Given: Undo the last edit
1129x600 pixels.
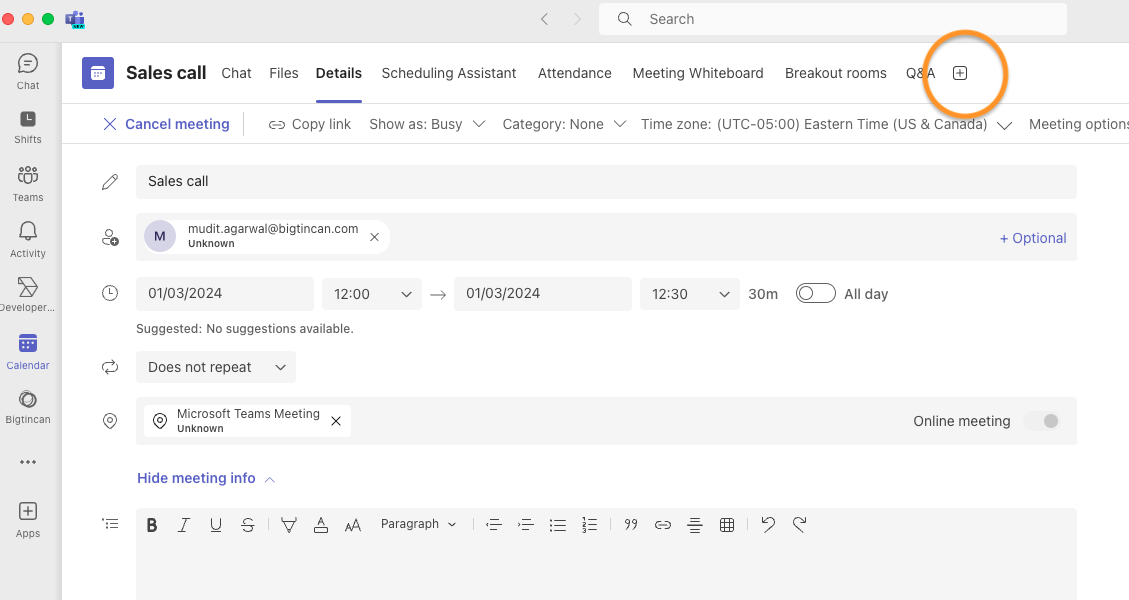Looking at the screenshot, I should [x=768, y=524].
